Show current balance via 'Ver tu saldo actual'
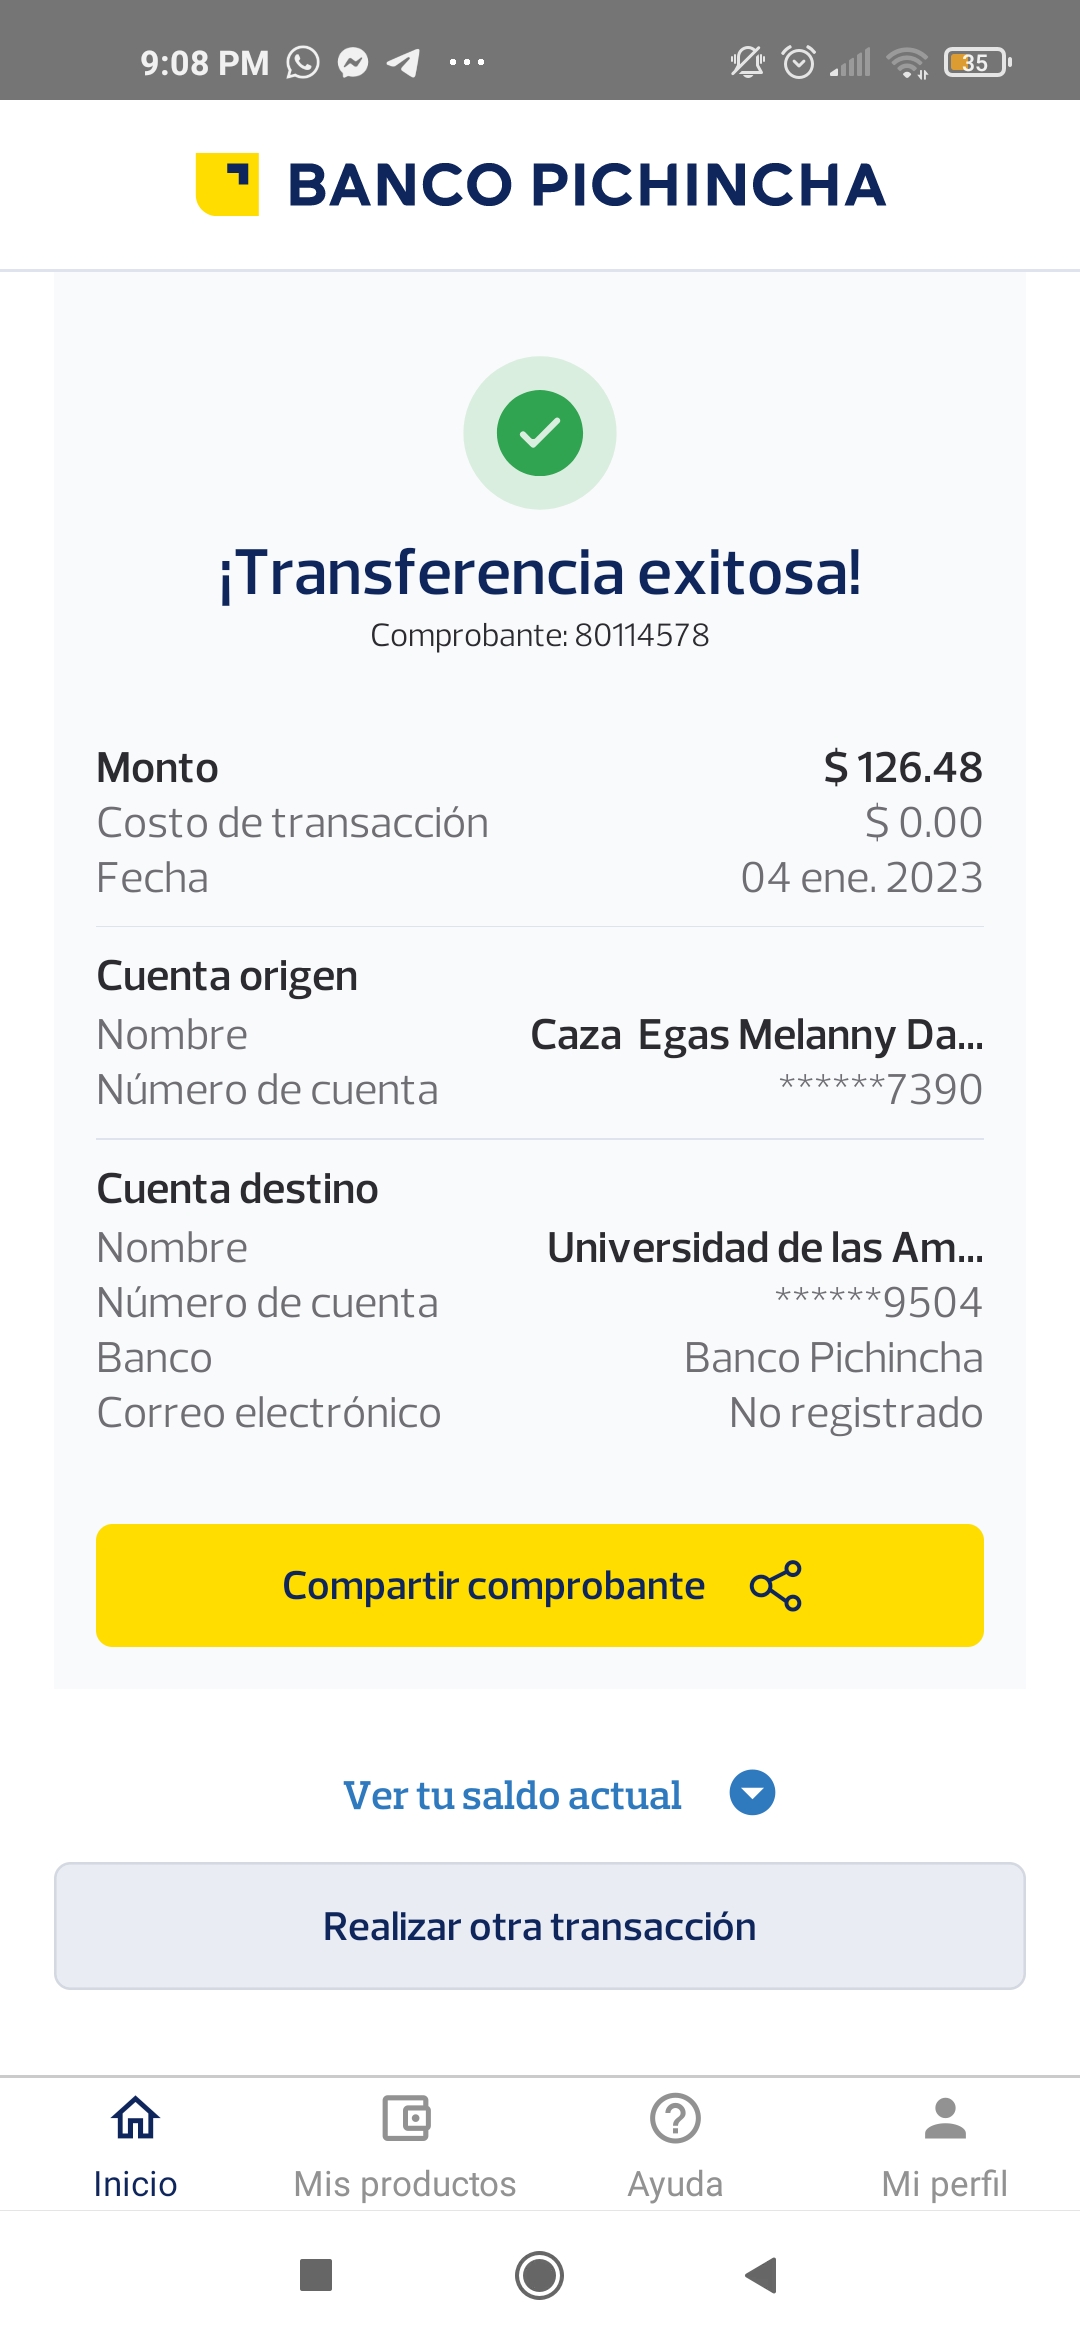Image resolution: width=1080 pixels, height=2340 pixels. click(x=513, y=1795)
